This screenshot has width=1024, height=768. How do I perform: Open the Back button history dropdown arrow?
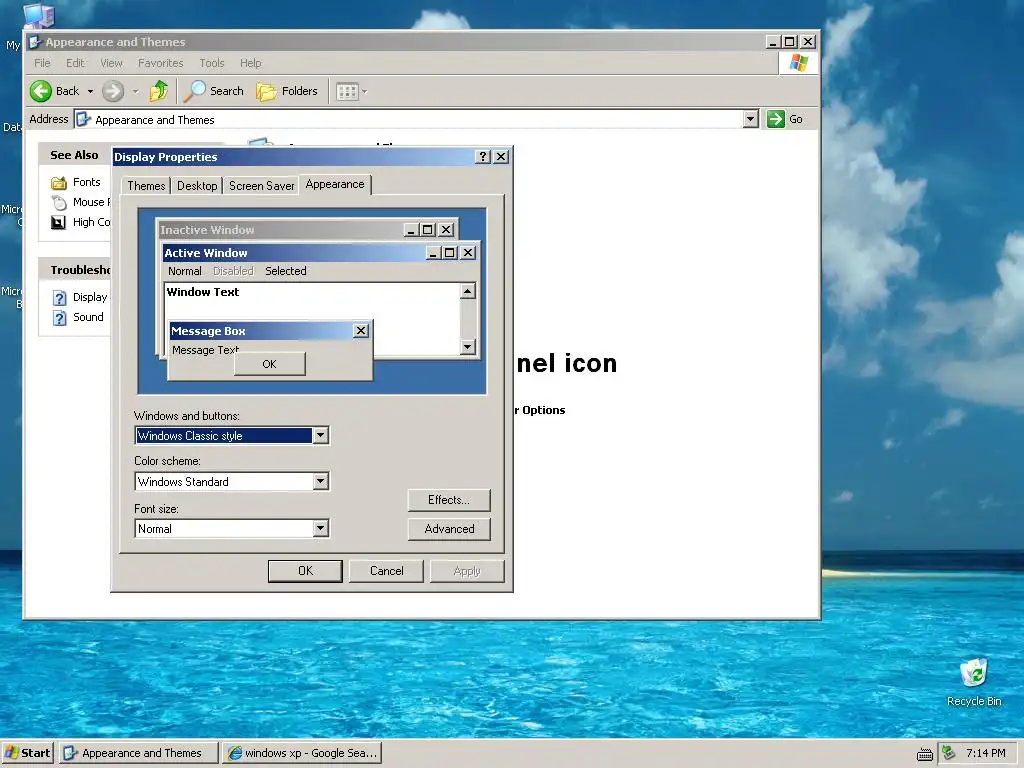click(x=90, y=91)
